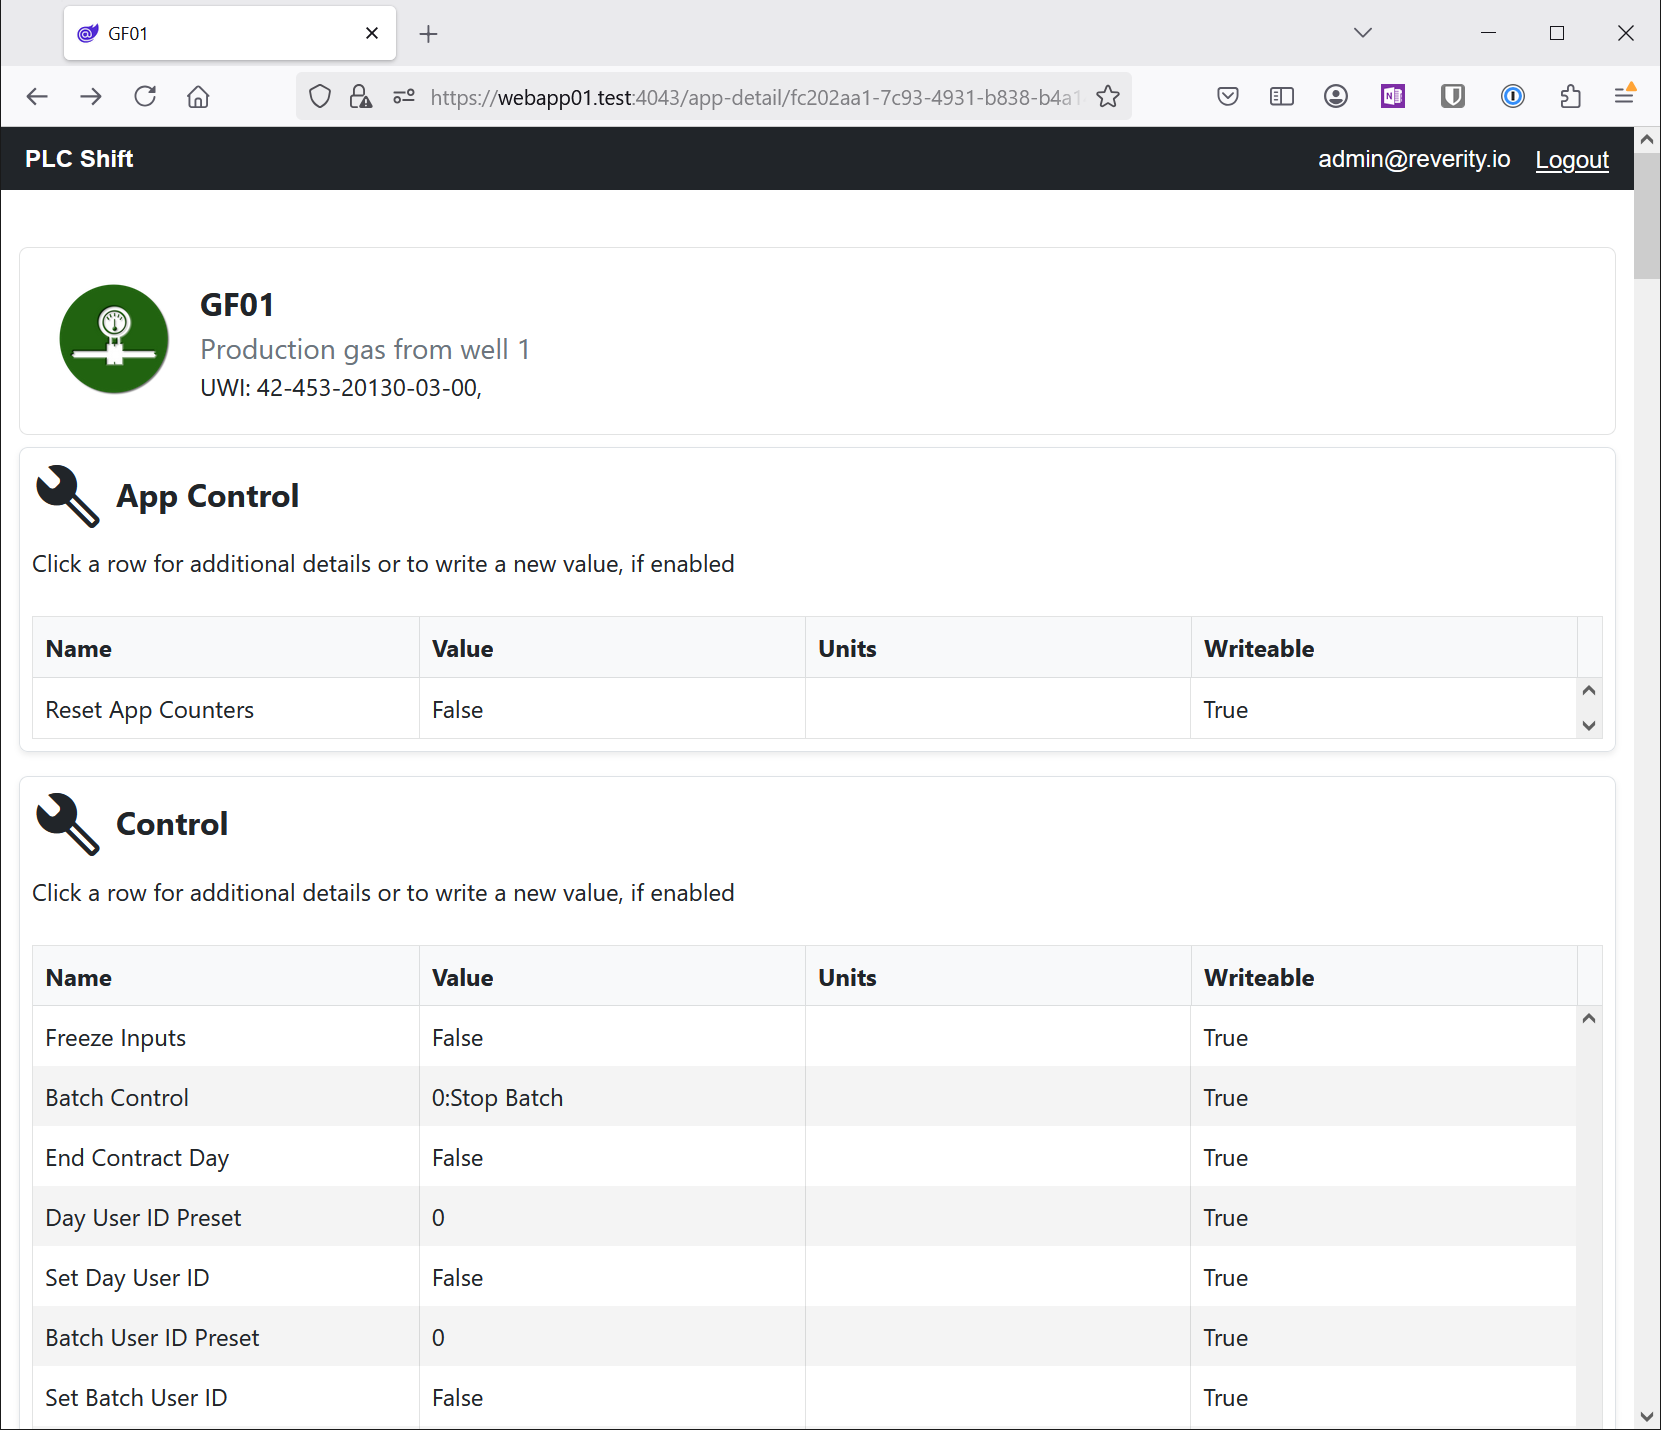Expand the list all tabs chevron
The width and height of the screenshot is (1661, 1430).
coord(1362,33)
